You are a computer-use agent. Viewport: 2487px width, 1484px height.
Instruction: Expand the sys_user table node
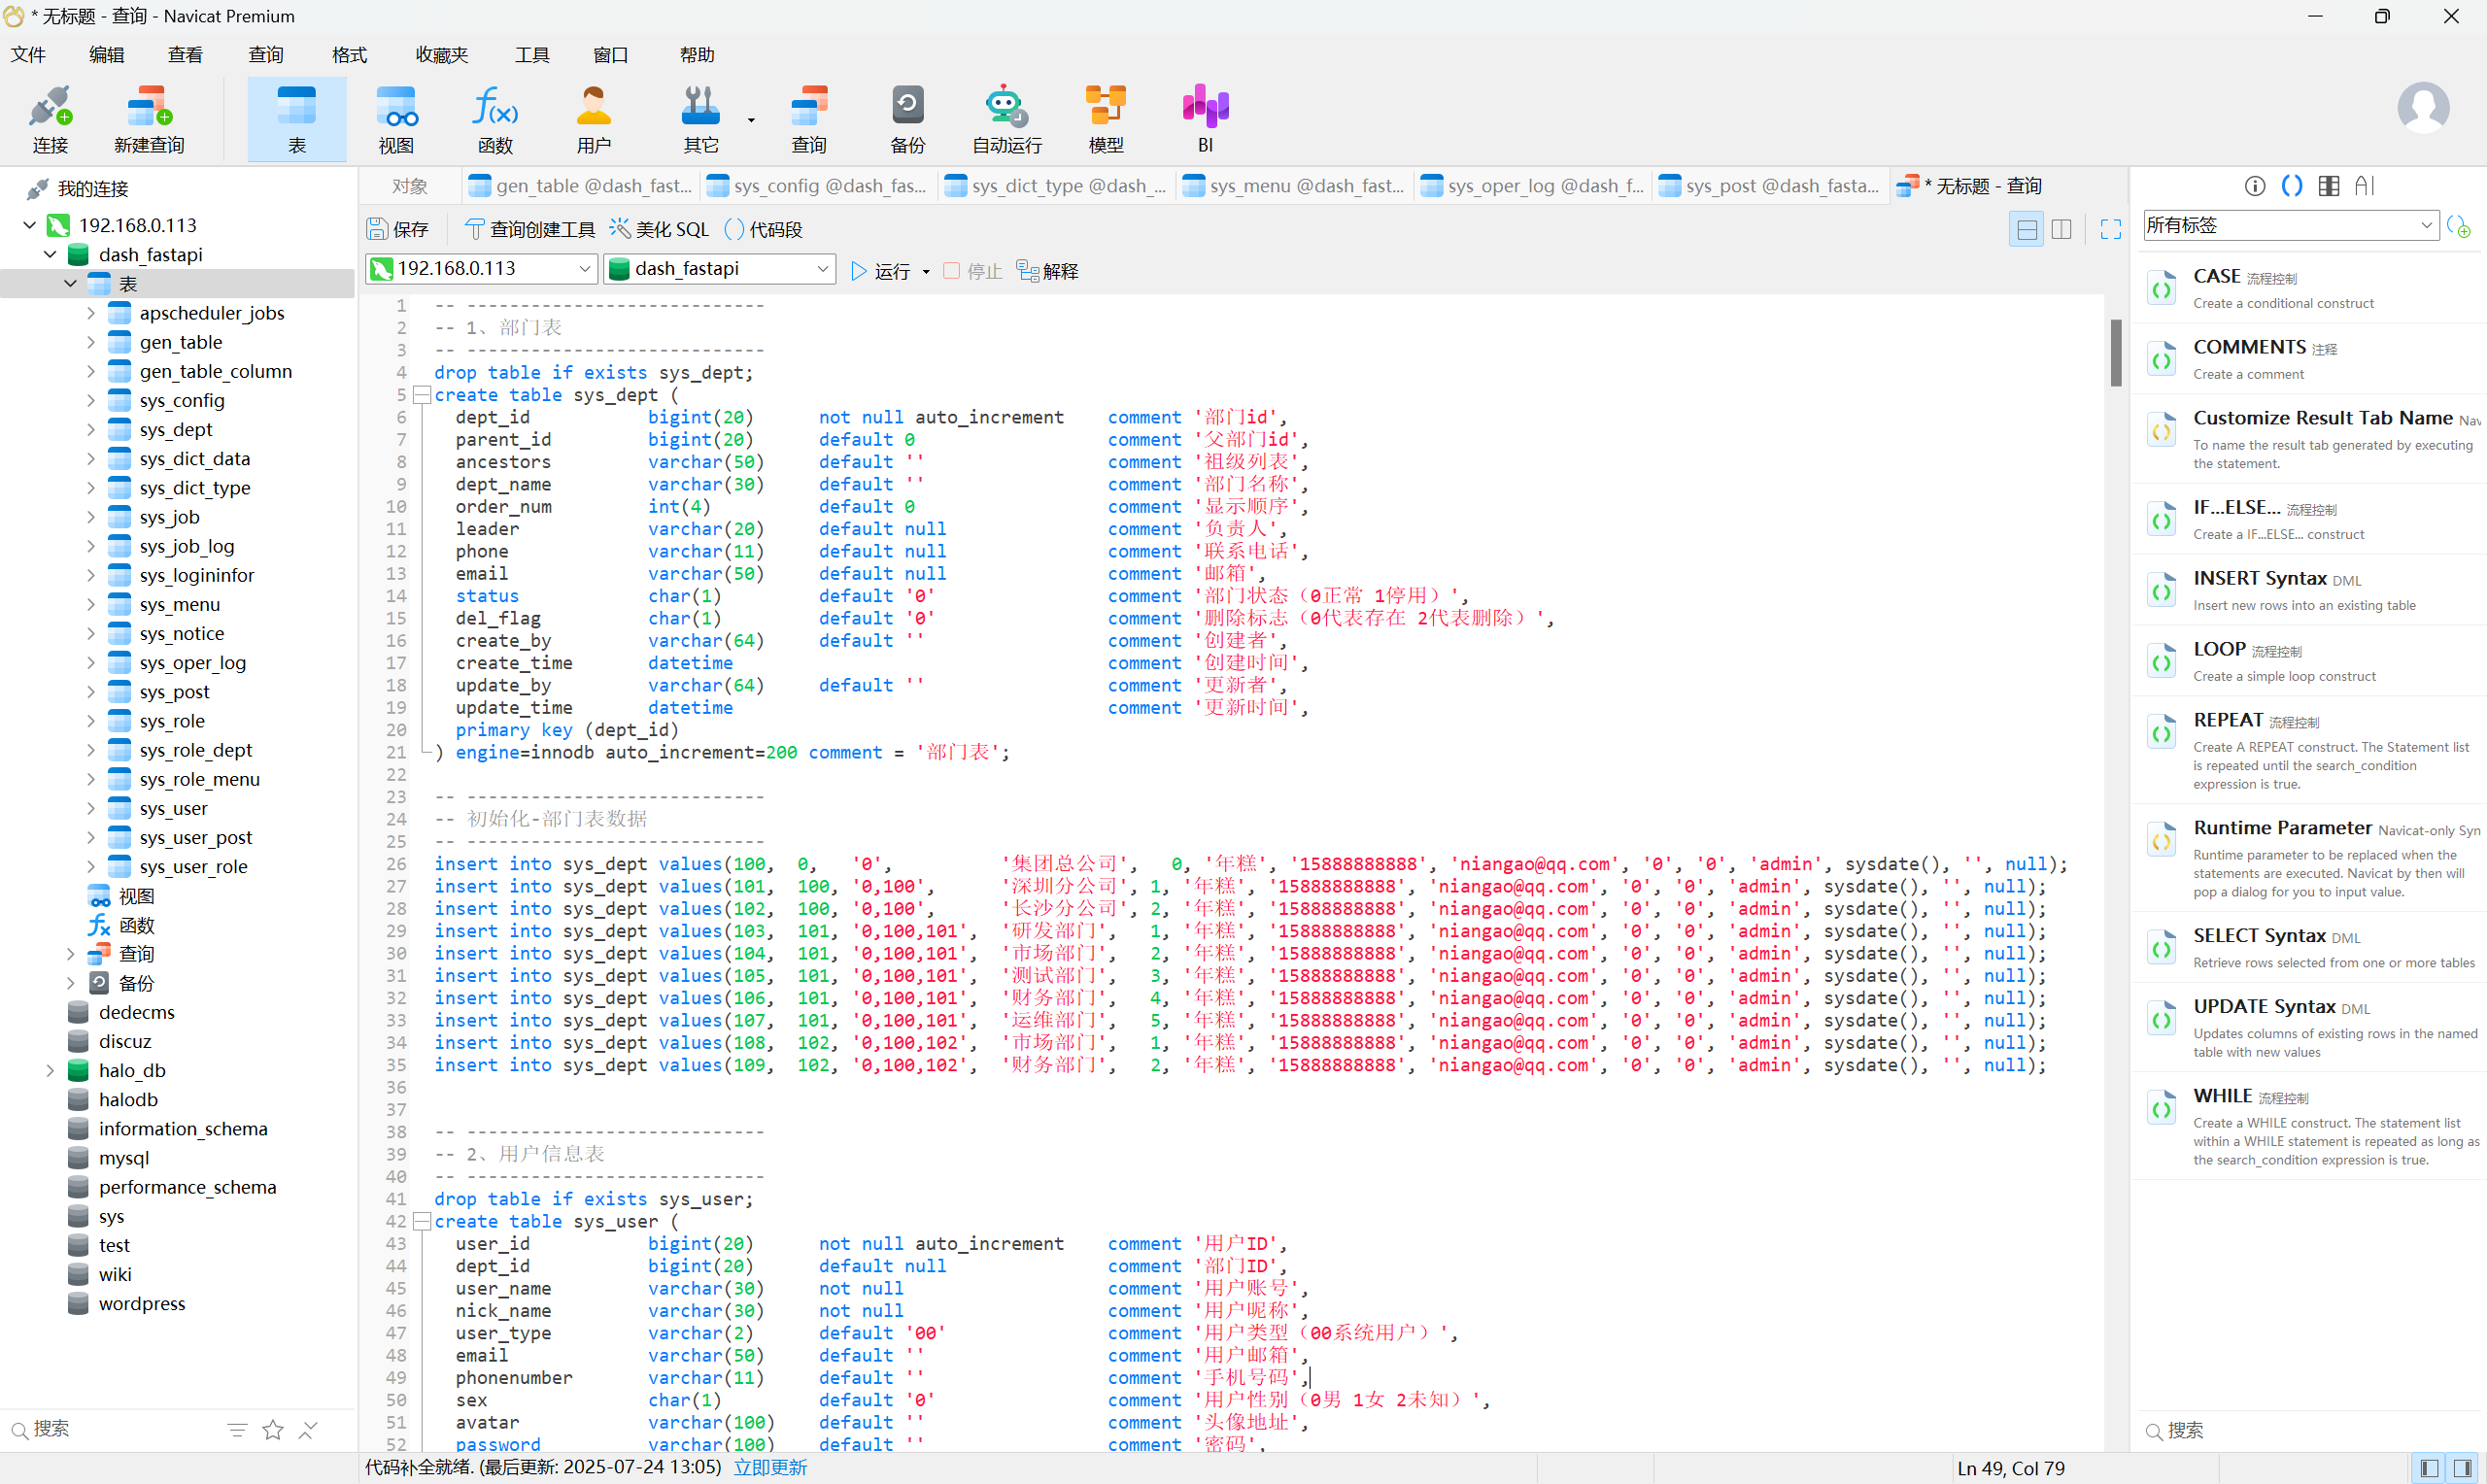[x=91, y=808]
